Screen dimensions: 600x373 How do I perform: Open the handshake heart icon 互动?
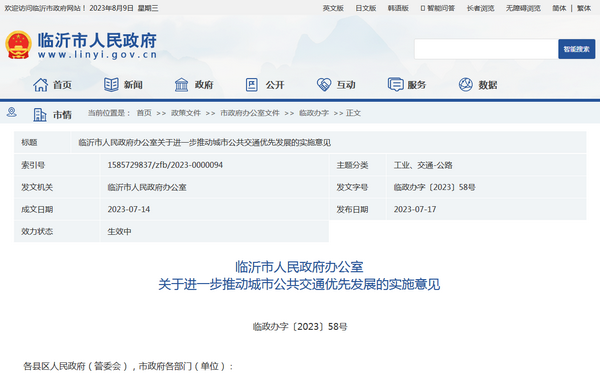(x=324, y=85)
